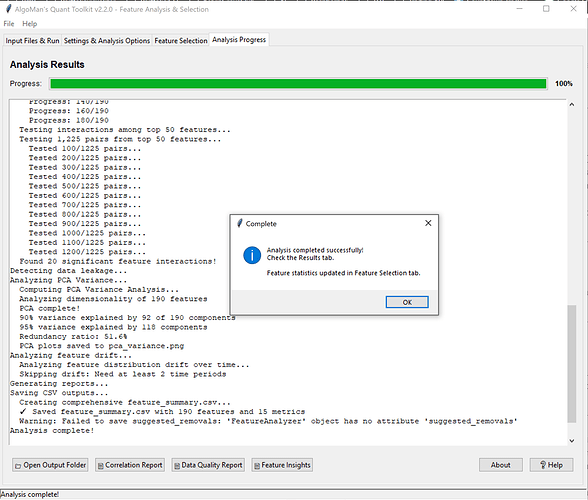Image resolution: width=588 pixels, height=500 pixels.
Task: Switch to Input Files & Run tab
Action: point(32,41)
